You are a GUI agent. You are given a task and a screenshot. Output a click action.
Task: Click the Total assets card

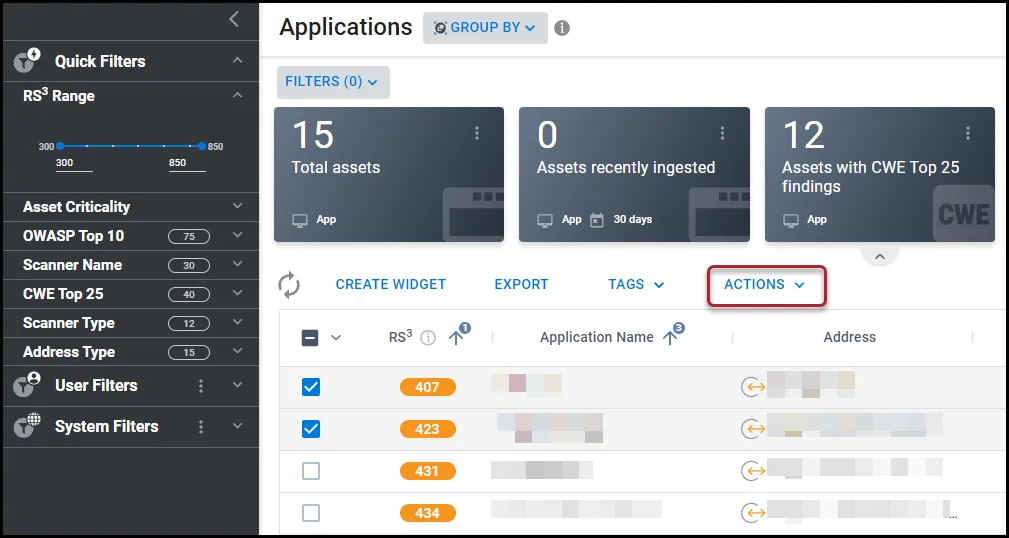click(x=389, y=174)
